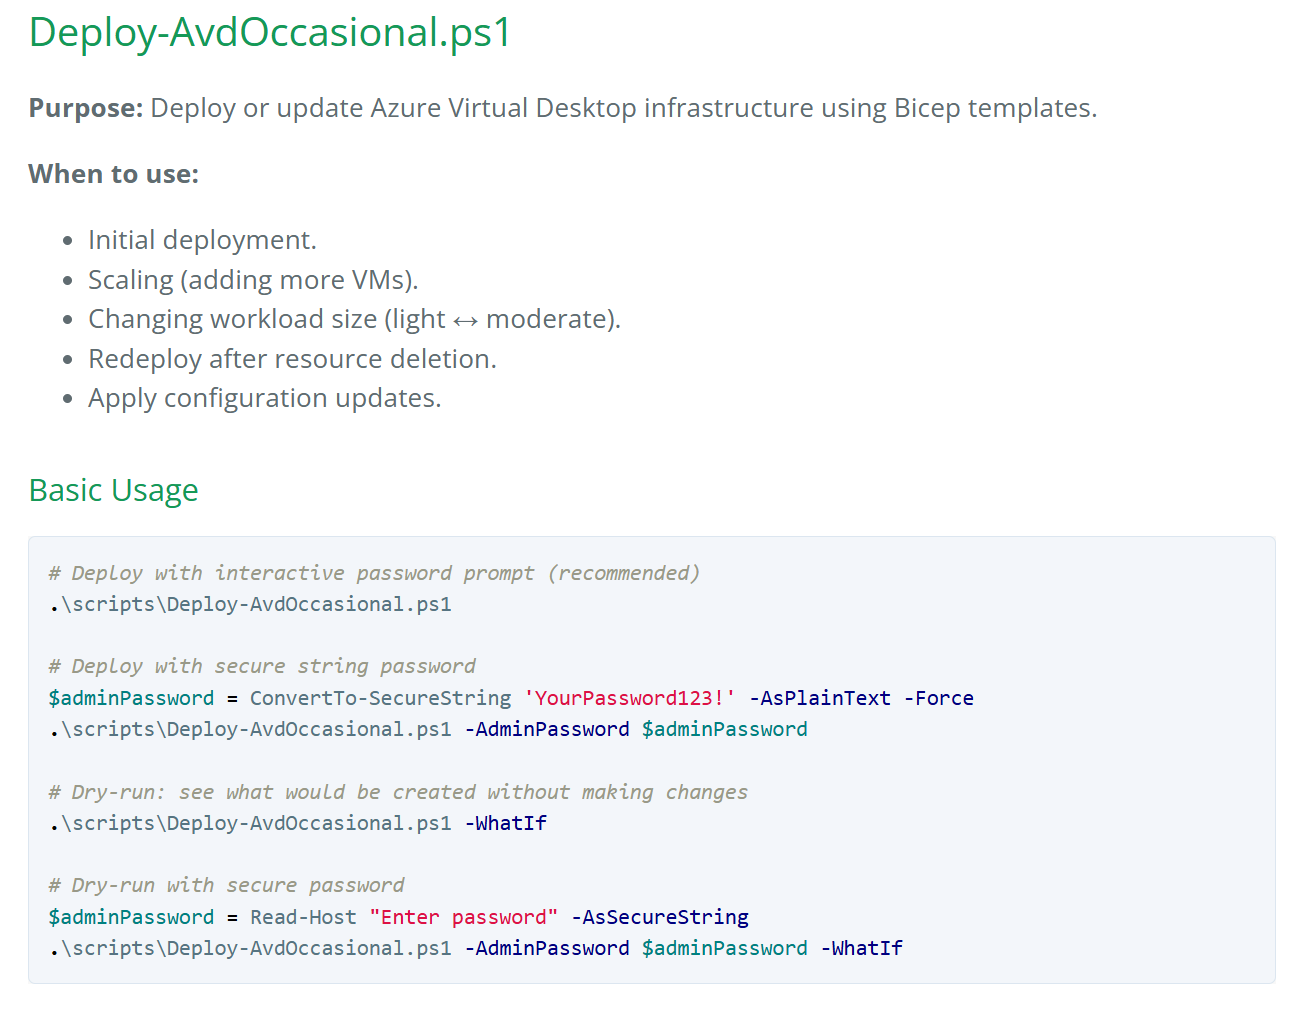Viewport: 1309px width, 1012px height.
Task: Select the 'When to use:' heading
Action: tap(113, 173)
